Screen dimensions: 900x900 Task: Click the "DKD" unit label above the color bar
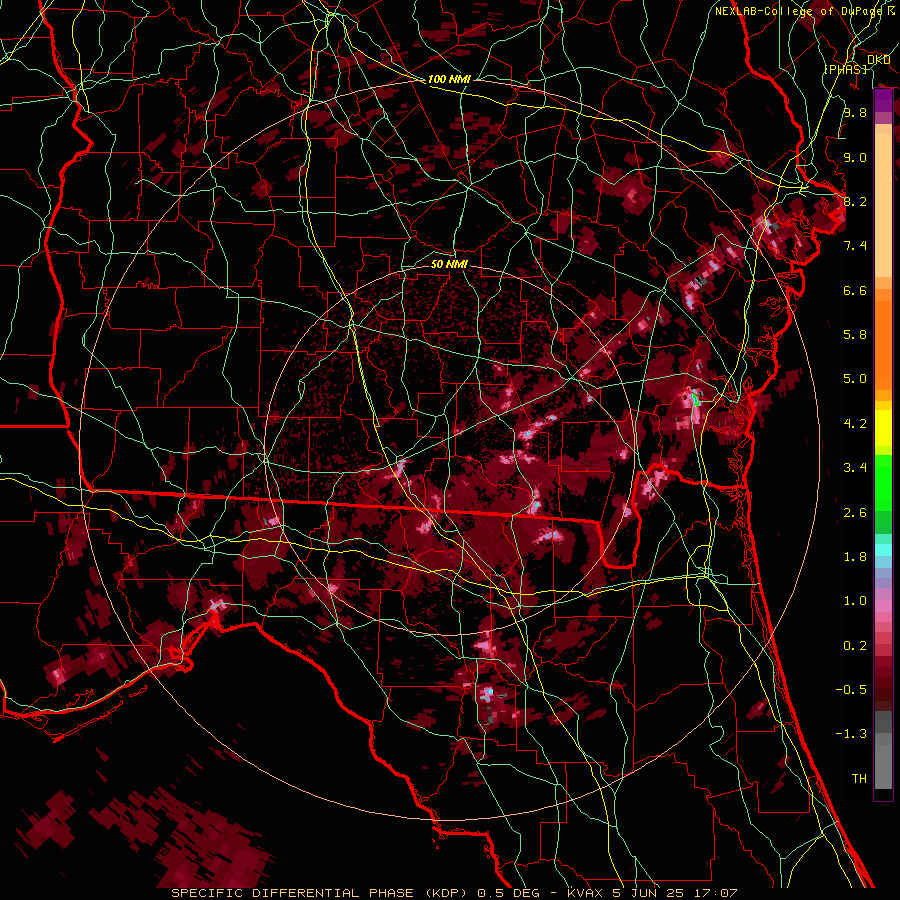point(878,60)
